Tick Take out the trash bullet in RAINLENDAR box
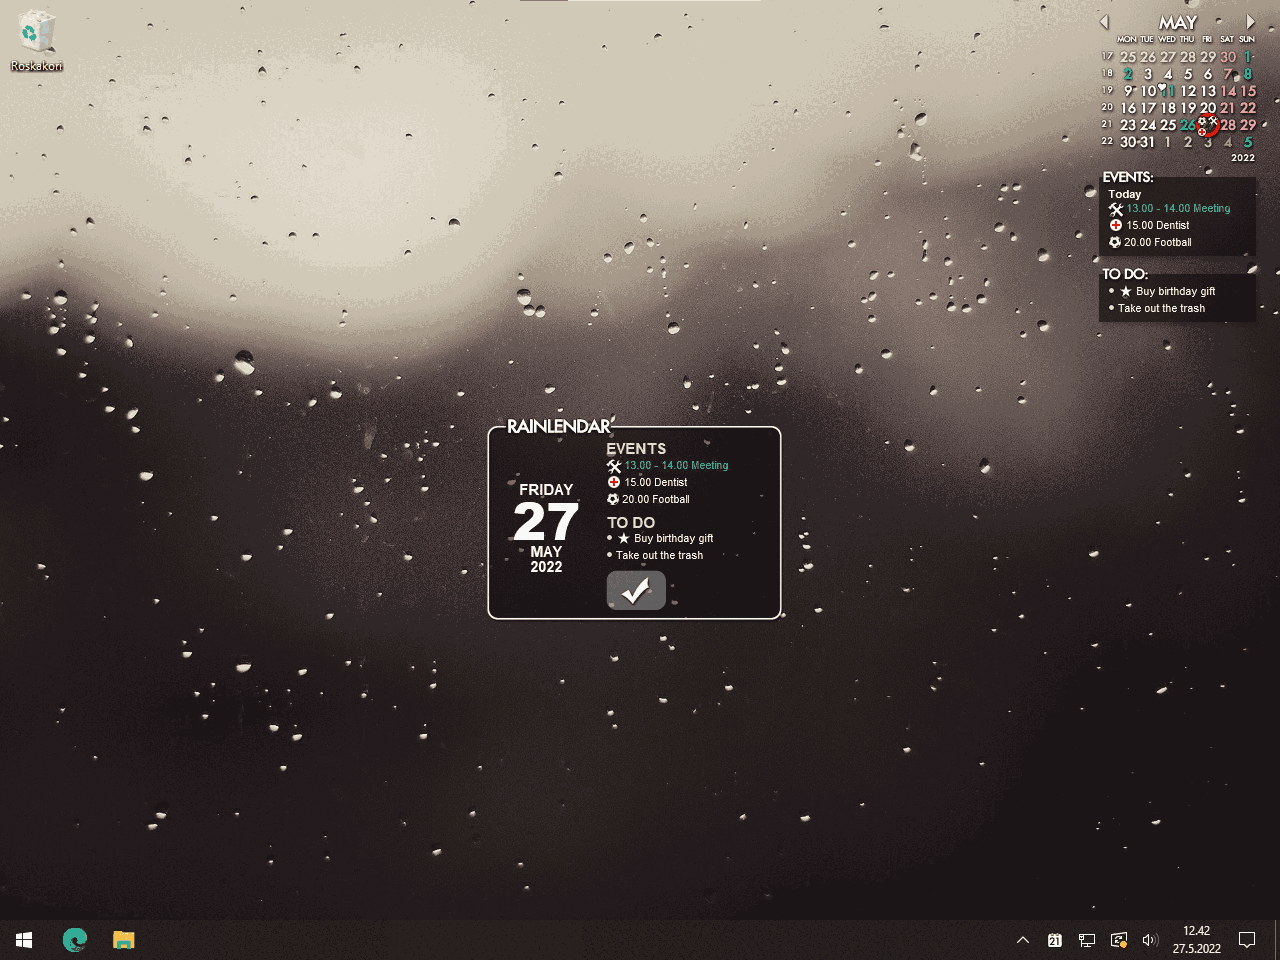 click(609, 555)
